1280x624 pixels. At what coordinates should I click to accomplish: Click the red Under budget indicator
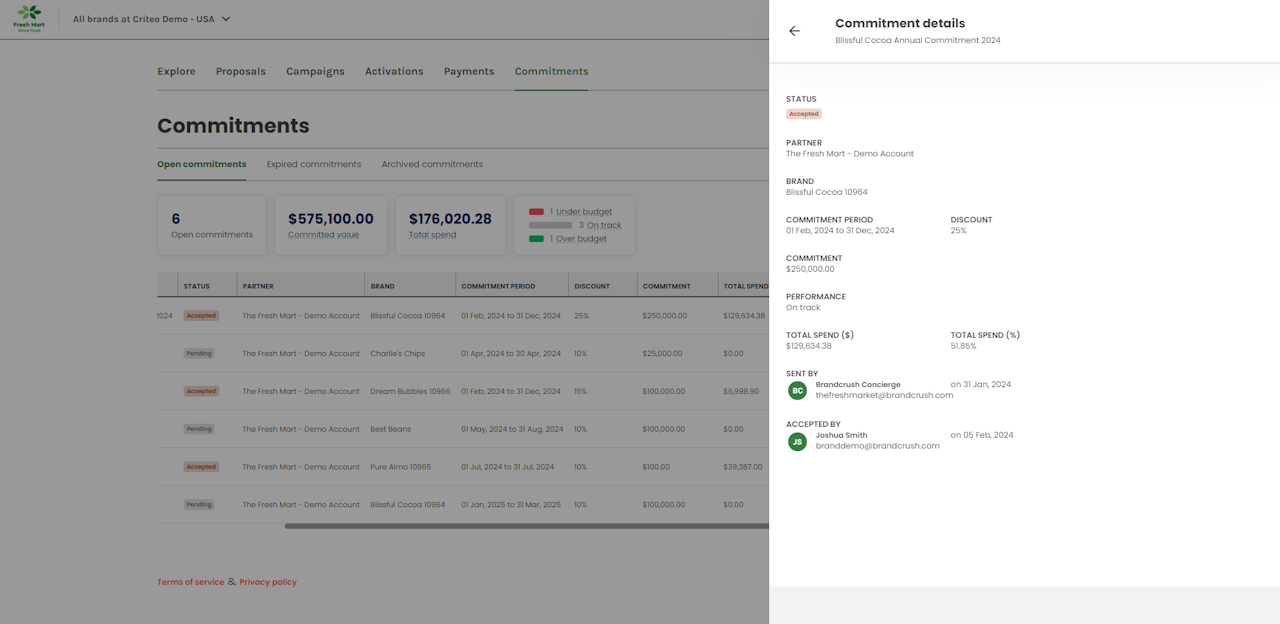(x=536, y=212)
